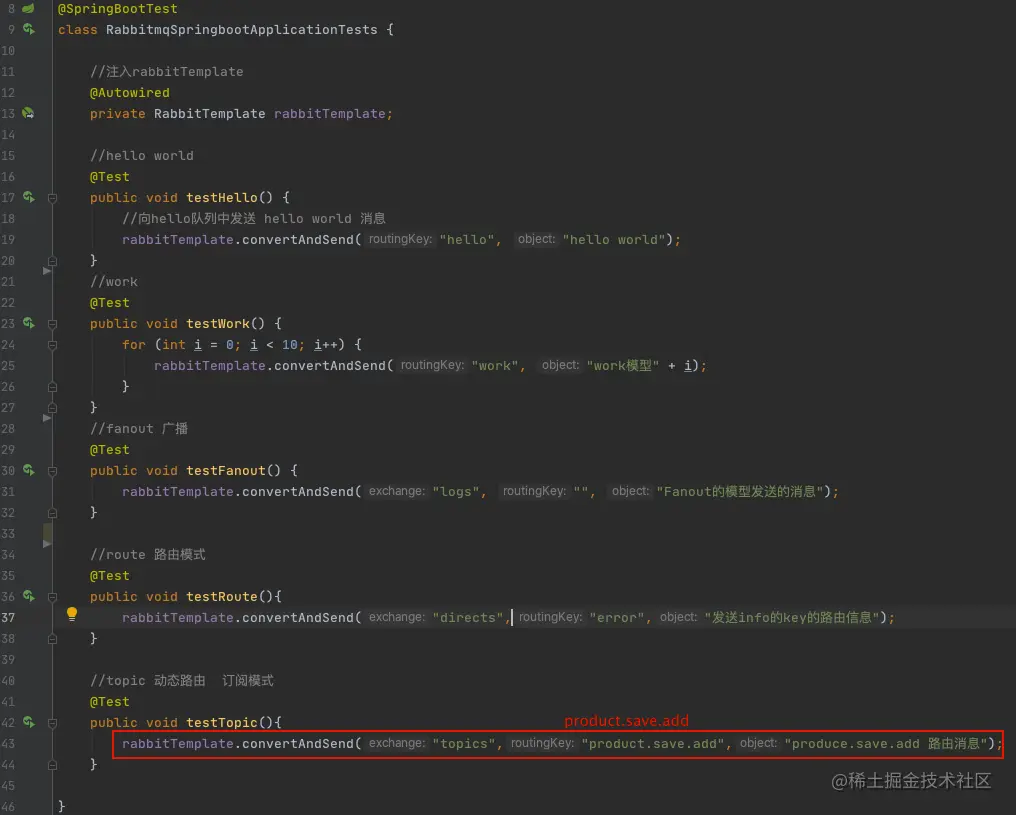This screenshot has width=1016, height=815.
Task: Click testWork closing fold marker at line 27
Action: point(52,408)
